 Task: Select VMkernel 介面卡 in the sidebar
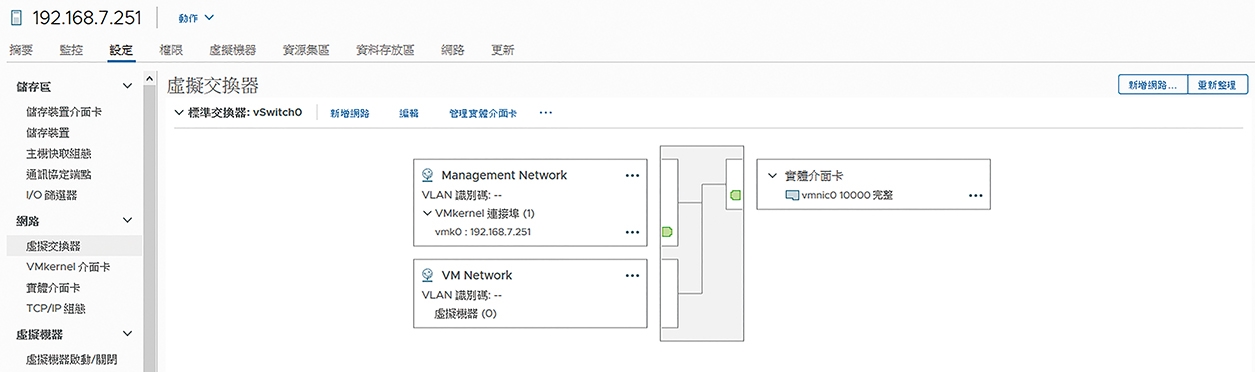tap(68, 267)
